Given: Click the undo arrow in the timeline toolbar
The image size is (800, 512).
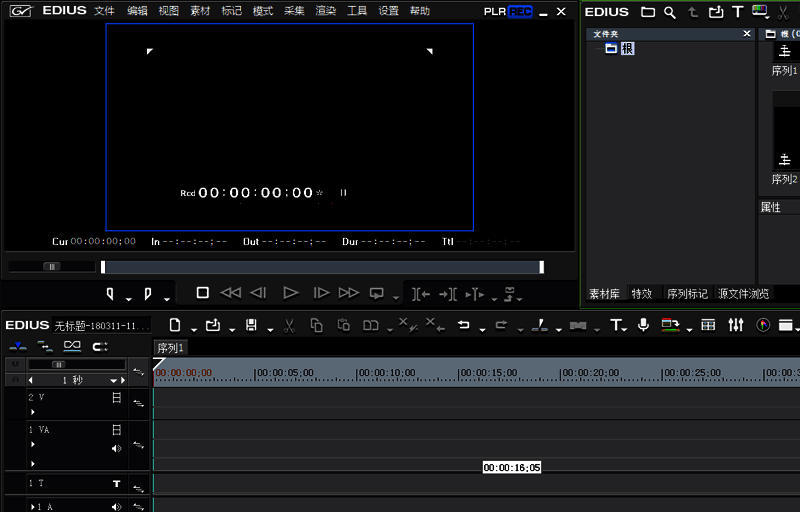Looking at the screenshot, I should [464, 325].
